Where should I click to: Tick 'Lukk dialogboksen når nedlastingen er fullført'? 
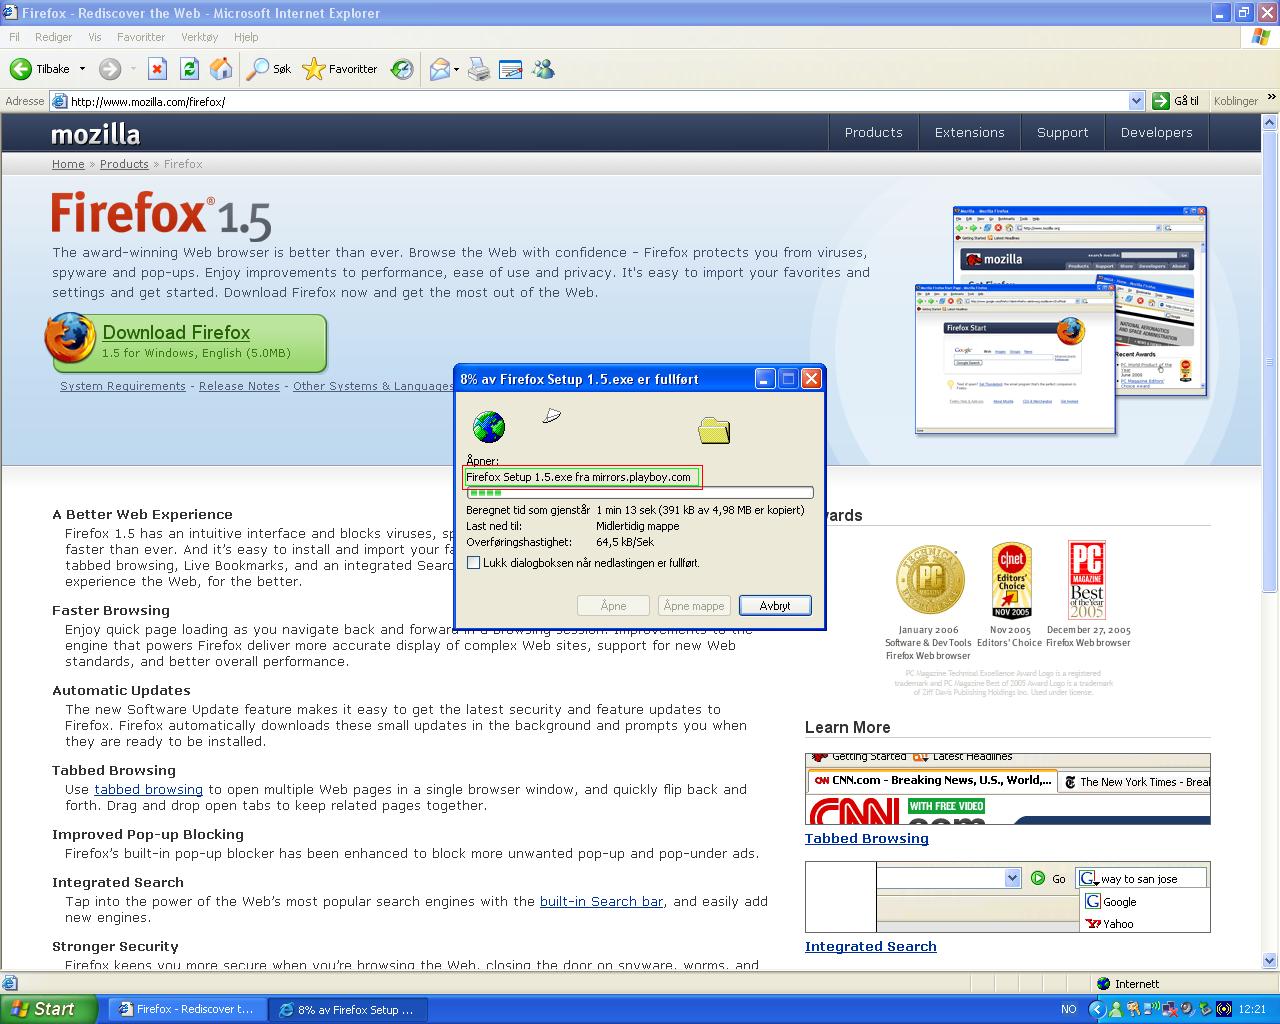[x=474, y=563]
